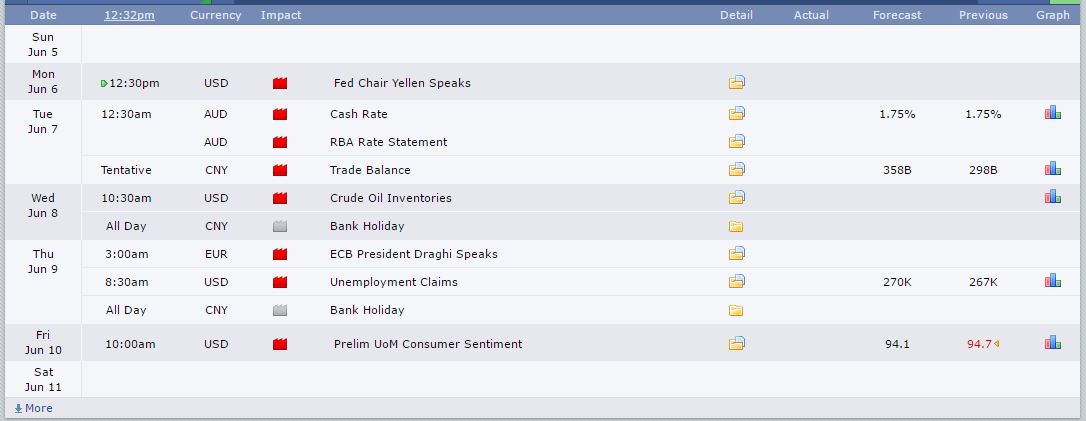Select the Impact column header
This screenshot has height=421, width=1086.
coord(281,15)
